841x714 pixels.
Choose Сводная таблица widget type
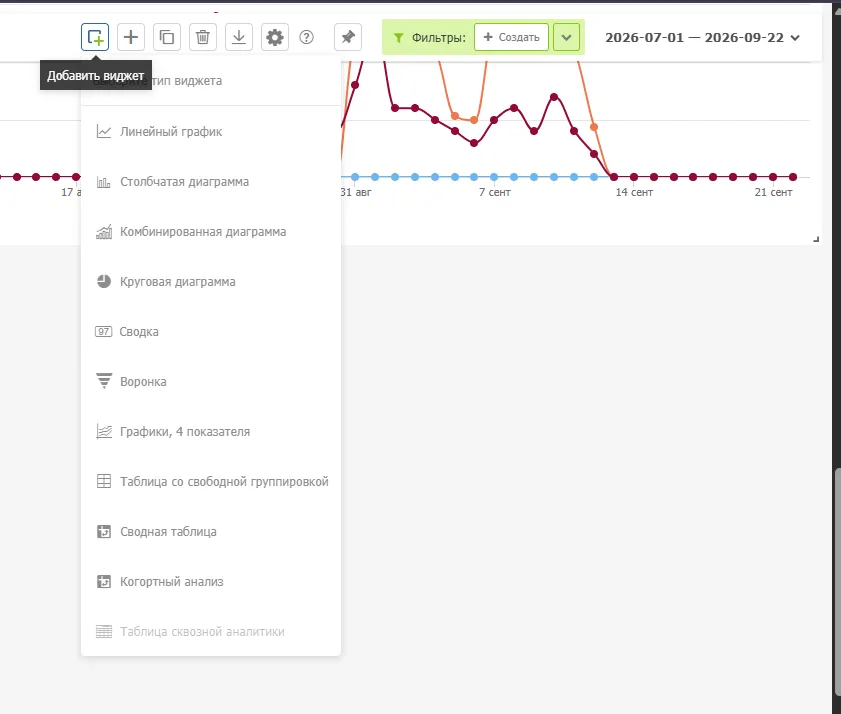[211, 531]
